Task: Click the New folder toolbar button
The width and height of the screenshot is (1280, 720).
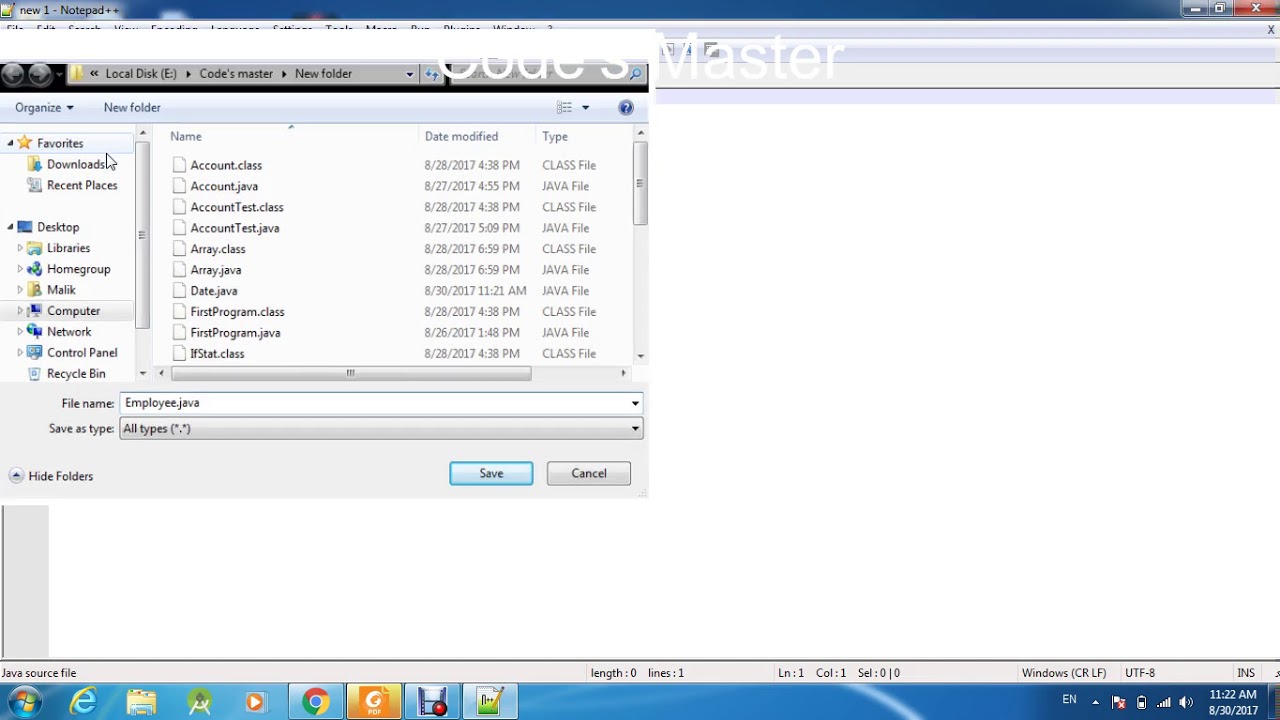Action: [x=132, y=107]
